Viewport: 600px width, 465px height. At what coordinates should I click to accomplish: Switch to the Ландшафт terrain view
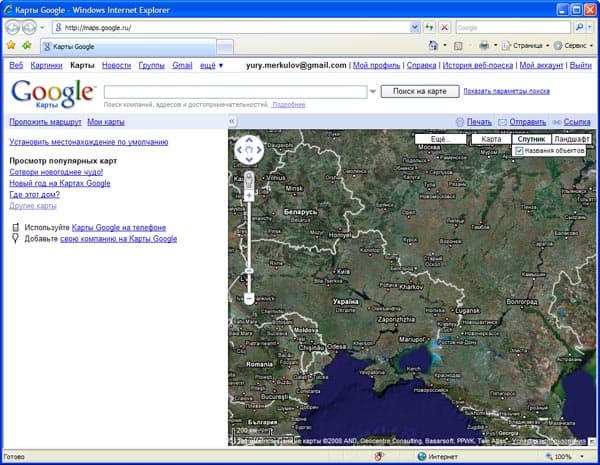point(572,139)
